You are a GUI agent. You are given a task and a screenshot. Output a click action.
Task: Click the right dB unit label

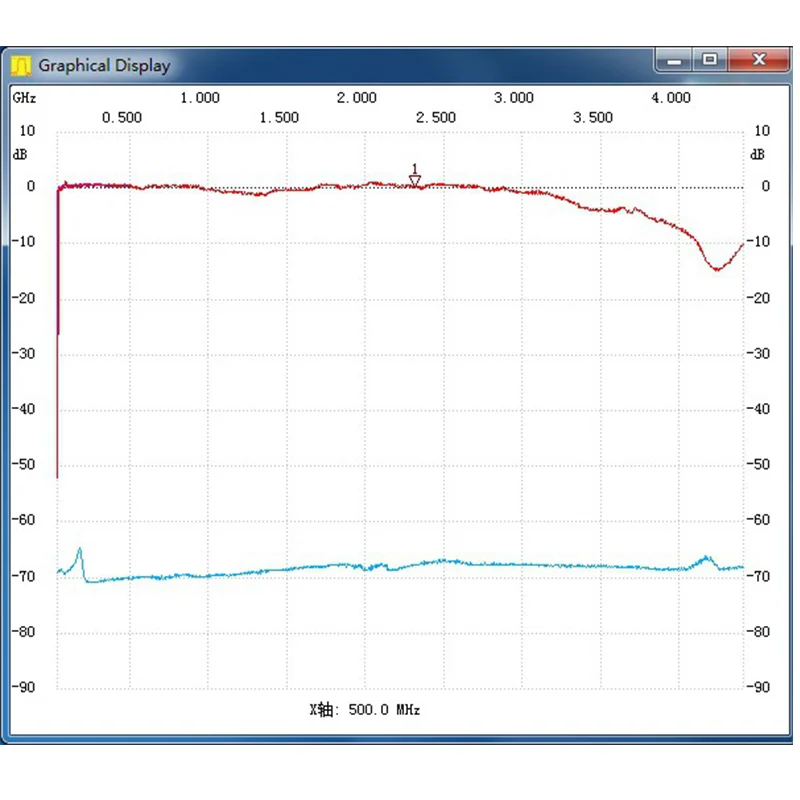pyautogui.click(x=758, y=154)
